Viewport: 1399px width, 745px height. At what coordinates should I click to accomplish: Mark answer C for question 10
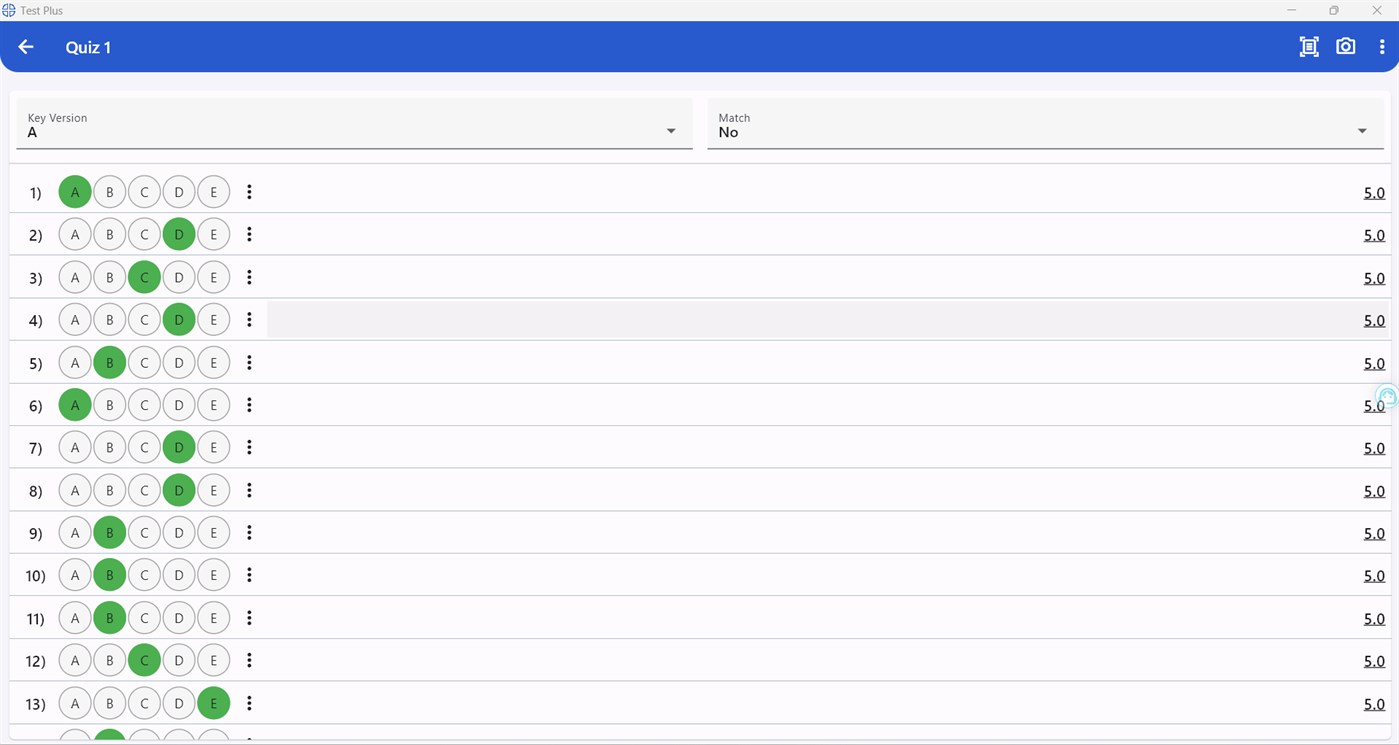144,574
